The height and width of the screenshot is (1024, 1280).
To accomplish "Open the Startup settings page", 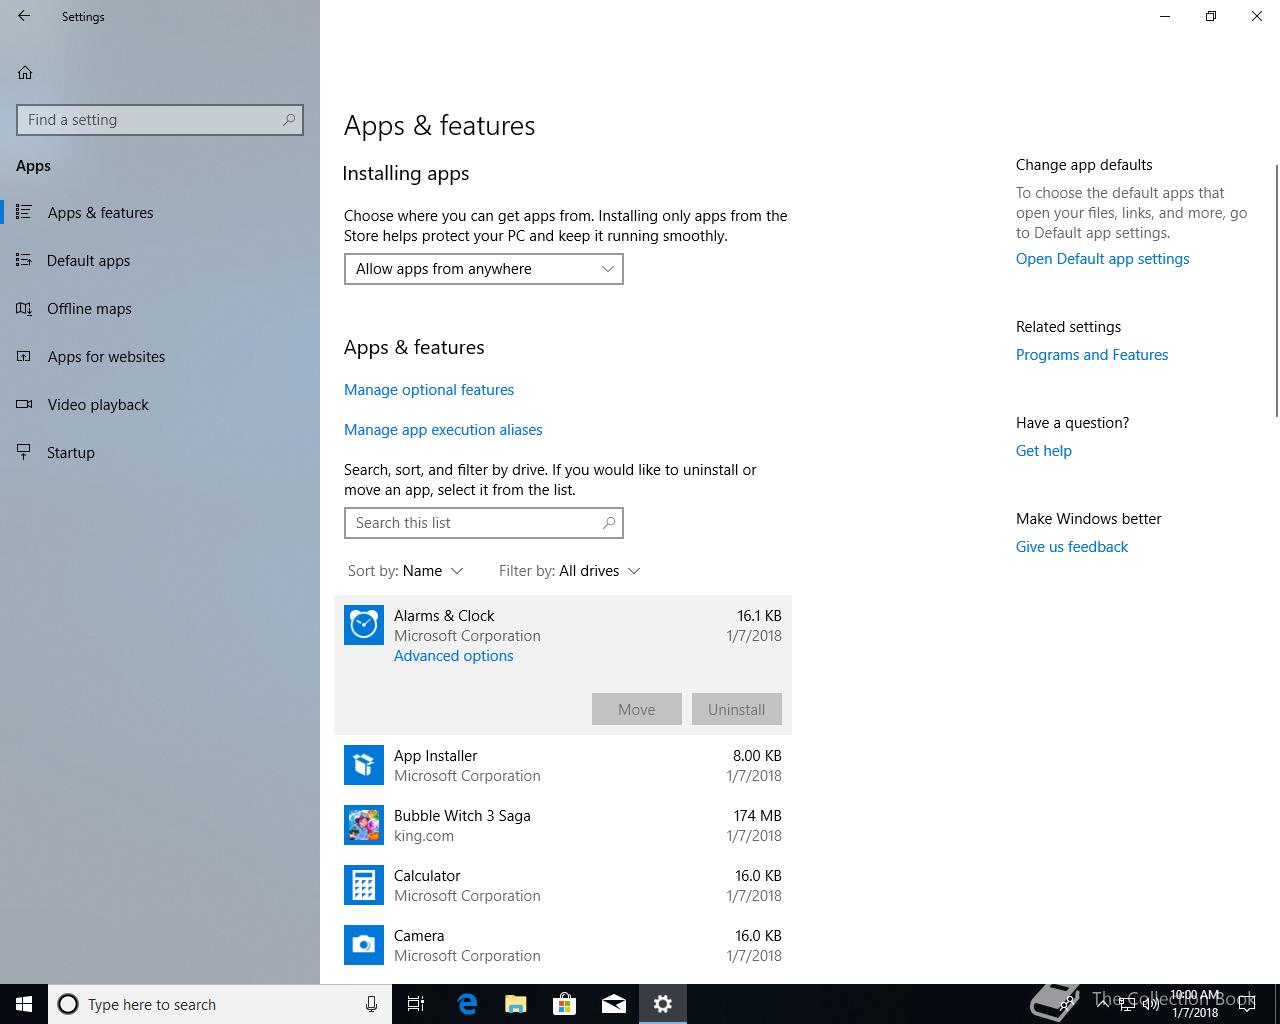I will [160, 453].
